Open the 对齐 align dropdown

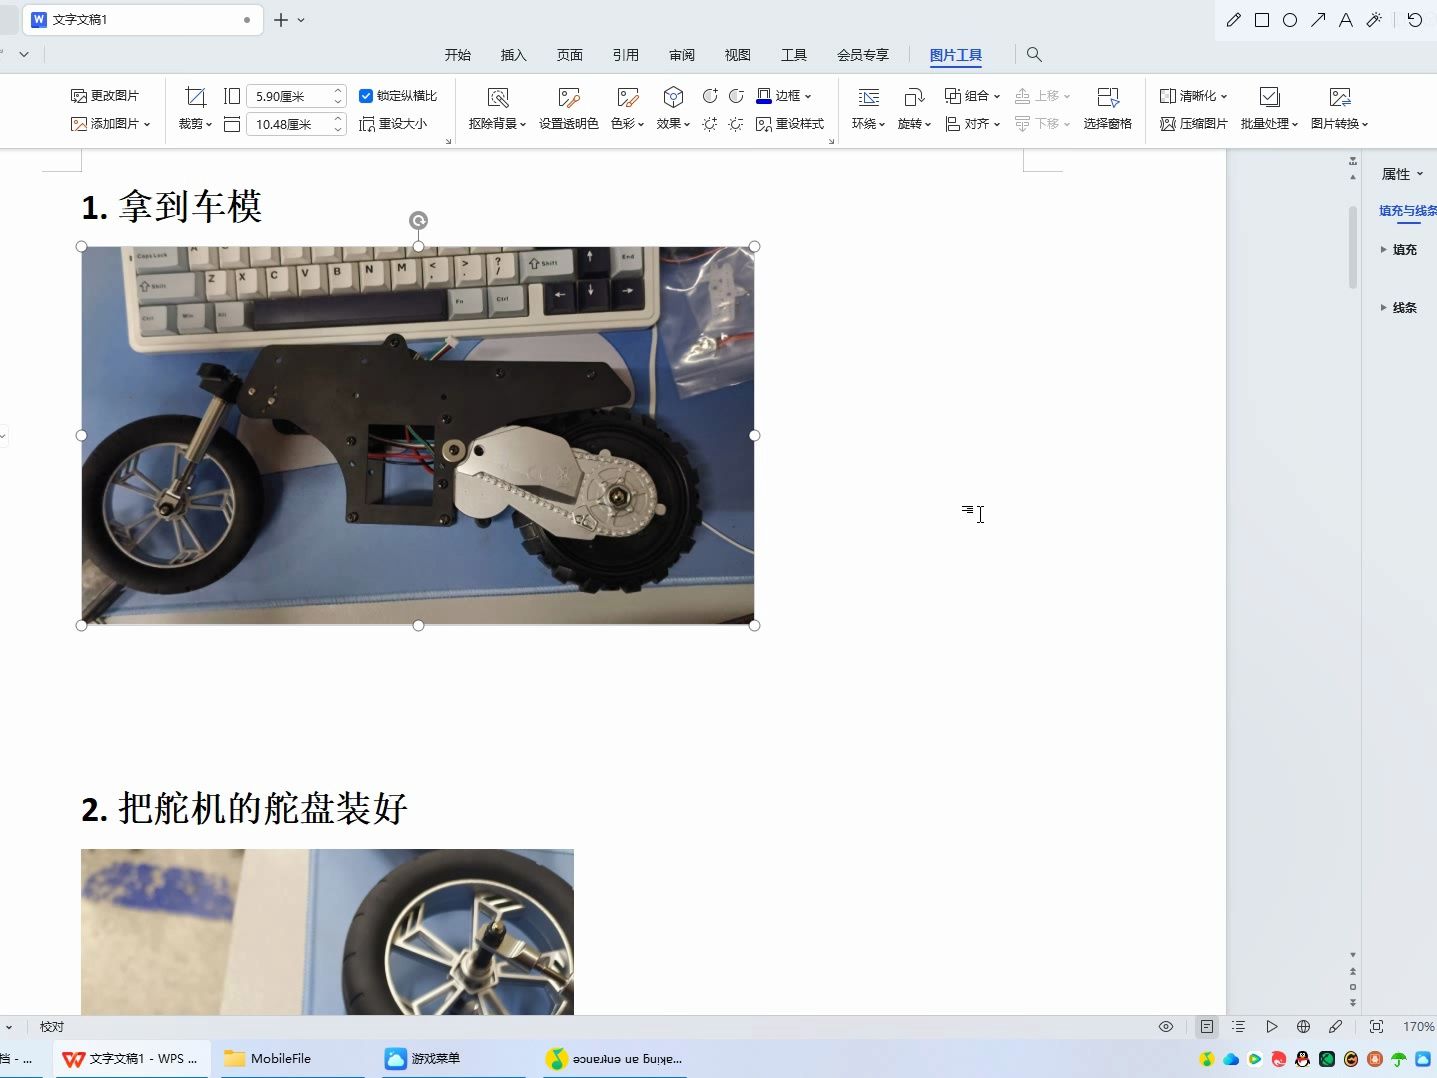pyautogui.click(x=973, y=124)
